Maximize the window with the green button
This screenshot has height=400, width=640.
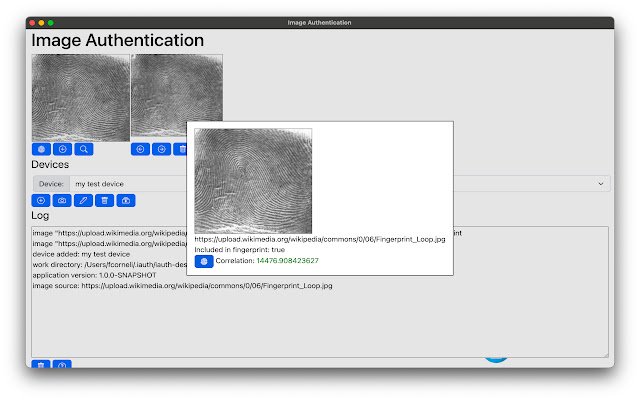[51, 23]
